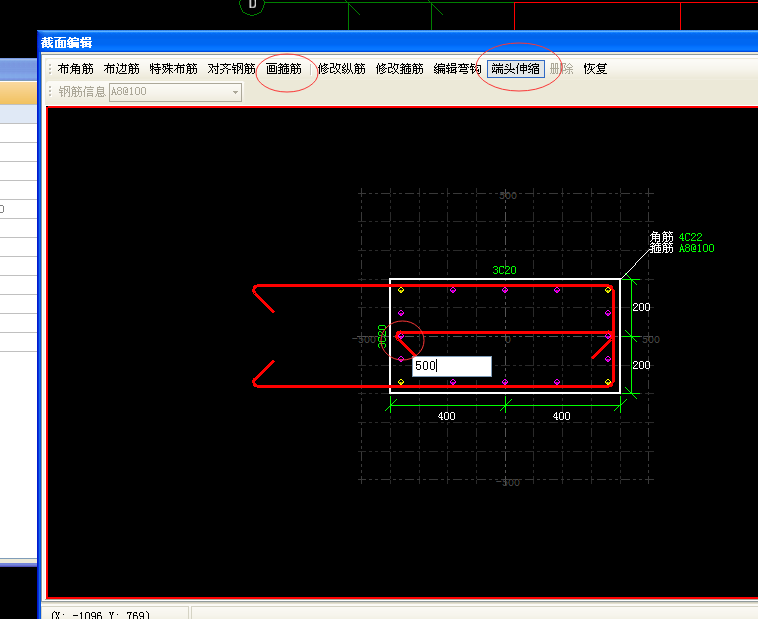Click the 4C22 corner rebar annotation

pyautogui.click(x=690, y=237)
